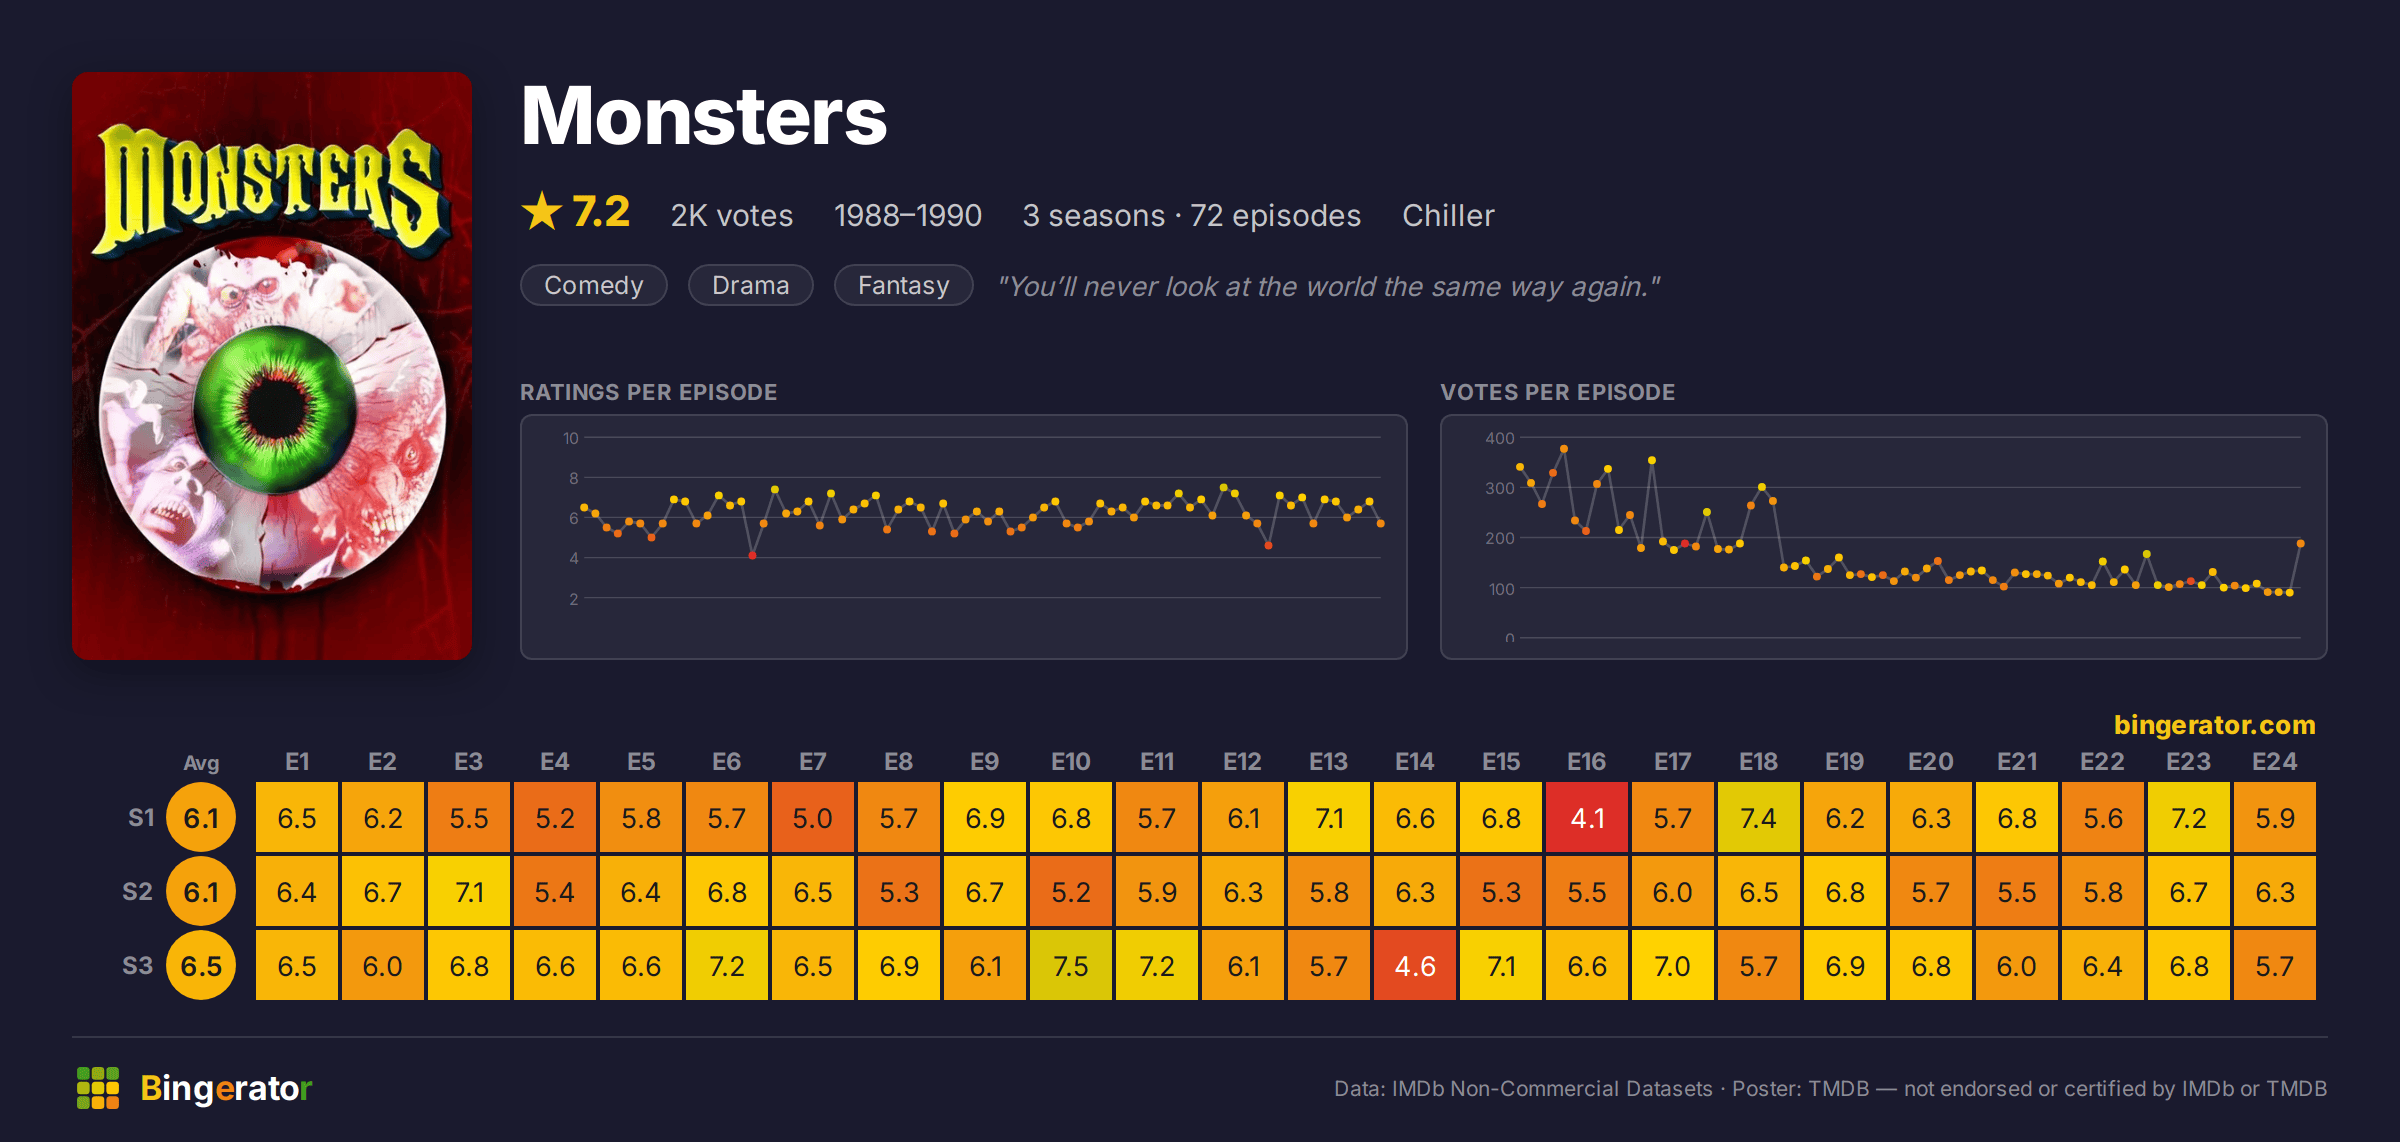The height and width of the screenshot is (1144, 2400).
Task: Open the Monsters poster thumbnail
Action: [272, 365]
